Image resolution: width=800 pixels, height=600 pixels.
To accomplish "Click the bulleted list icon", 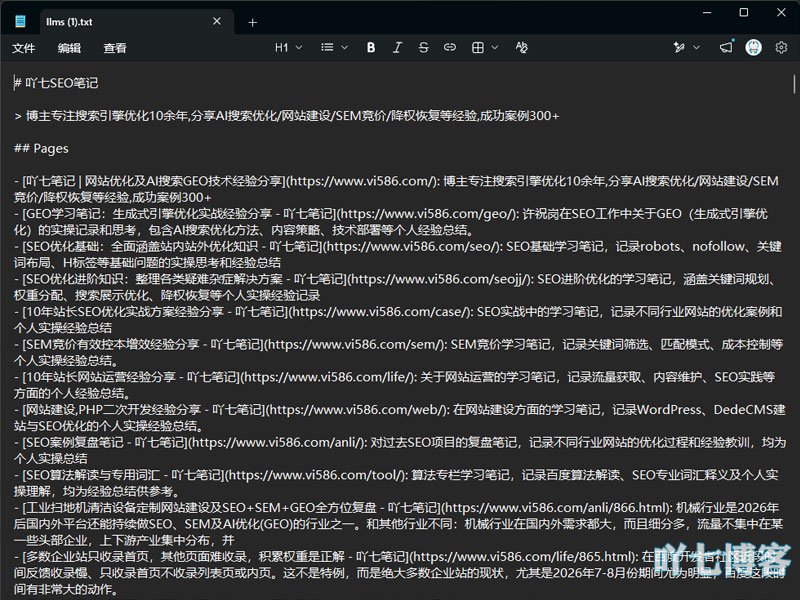I will (327, 47).
